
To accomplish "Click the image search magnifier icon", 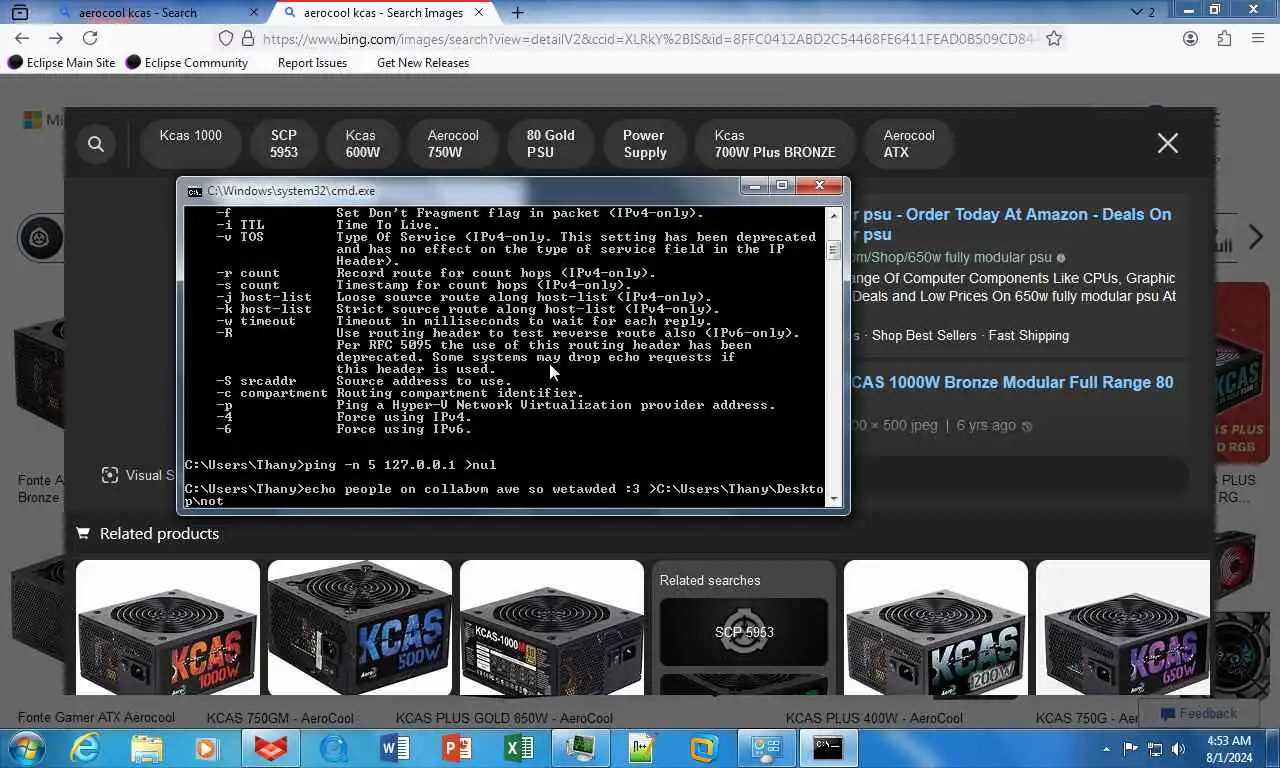I will (96, 144).
